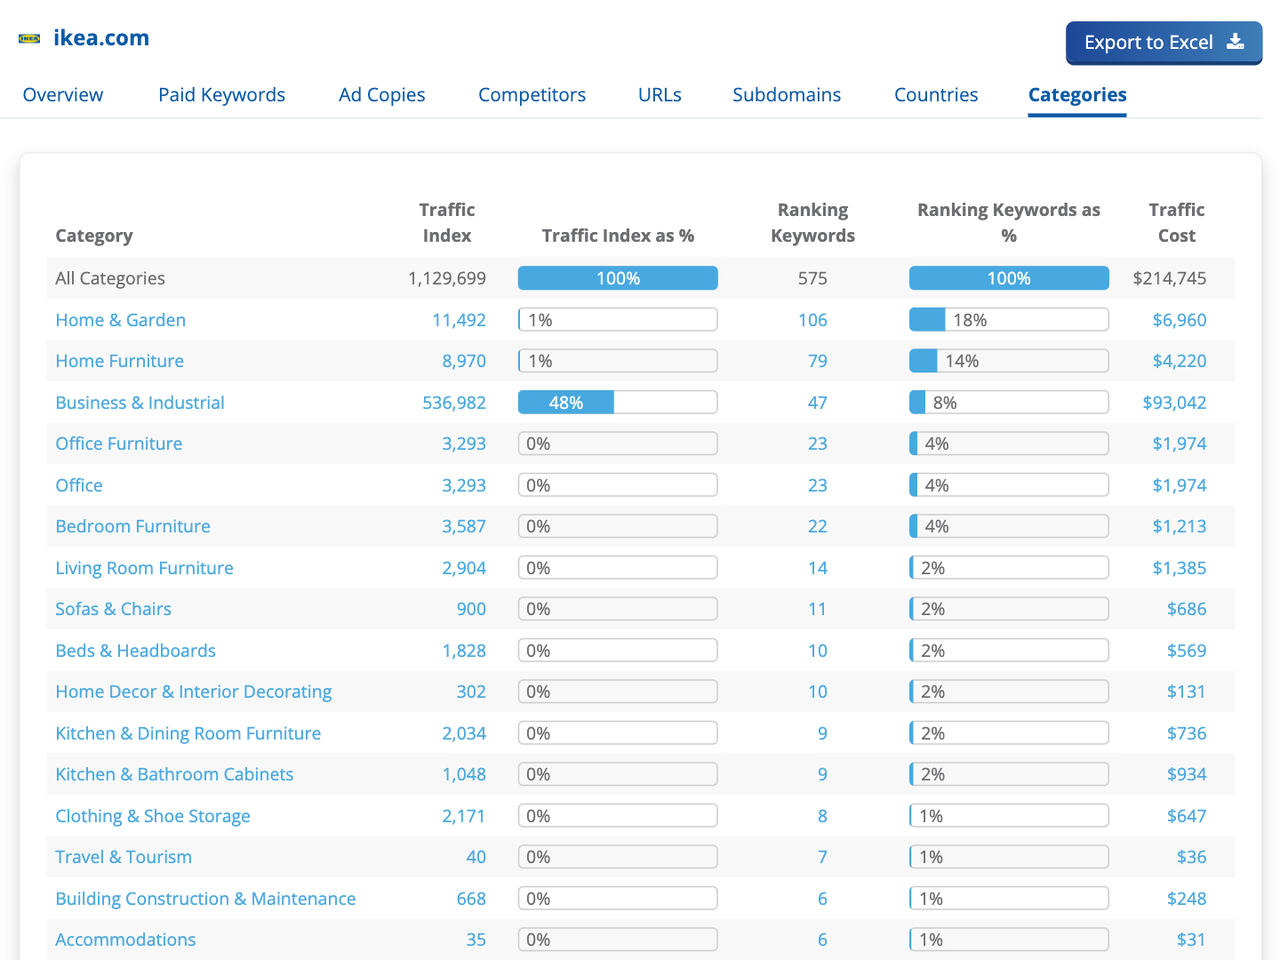
Task: Click traffic index value 536,982
Action: pos(454,403)
